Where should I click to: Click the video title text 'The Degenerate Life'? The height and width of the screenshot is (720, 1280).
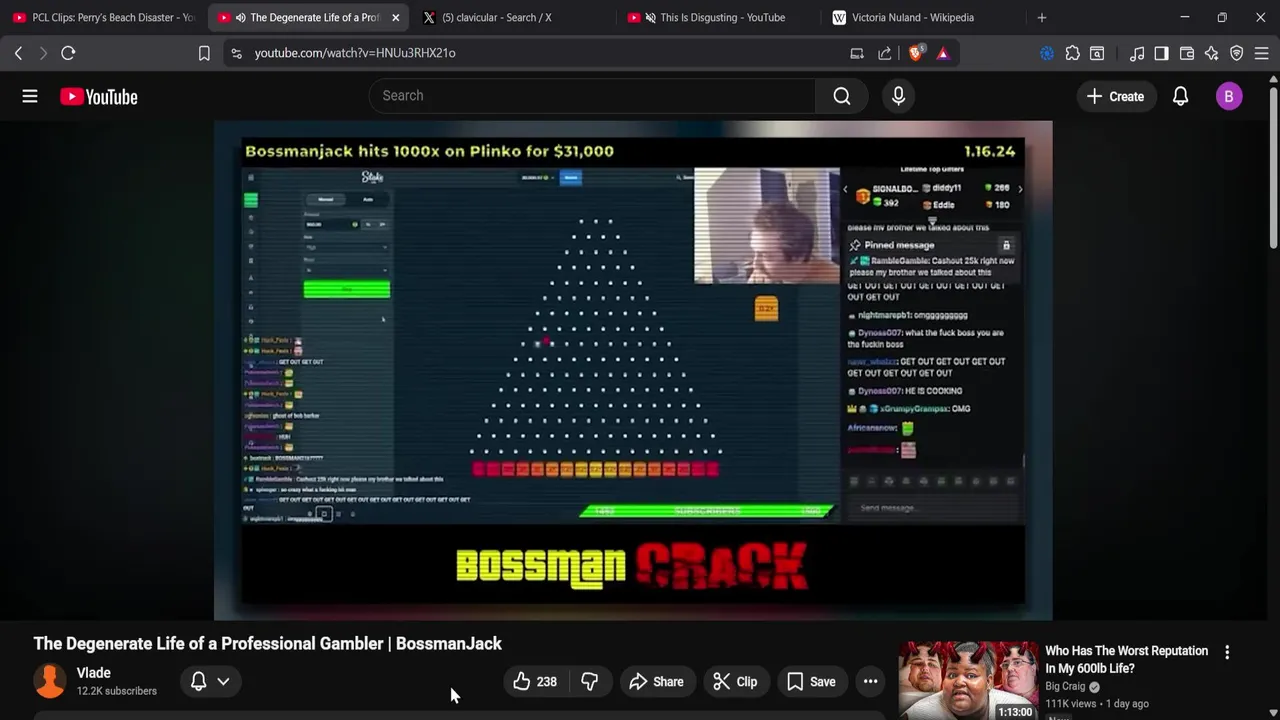click(x=268, y=643)
